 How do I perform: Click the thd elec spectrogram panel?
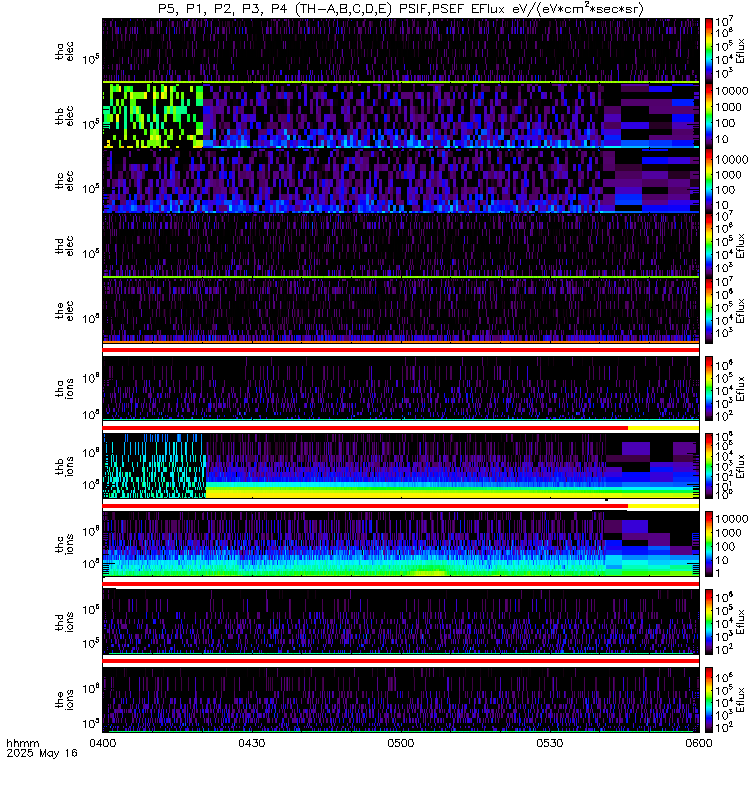pos(401,245)
